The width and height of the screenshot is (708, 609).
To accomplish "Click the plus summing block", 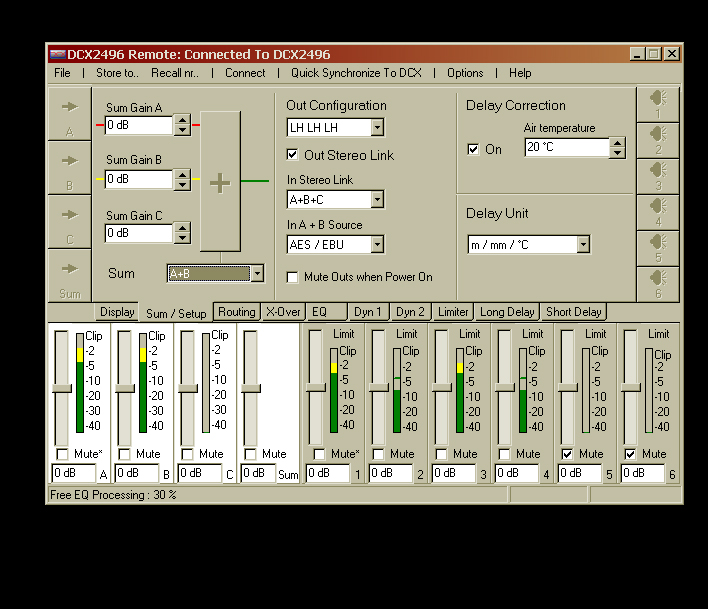I will pyautogui.click(x=220, y=181).
